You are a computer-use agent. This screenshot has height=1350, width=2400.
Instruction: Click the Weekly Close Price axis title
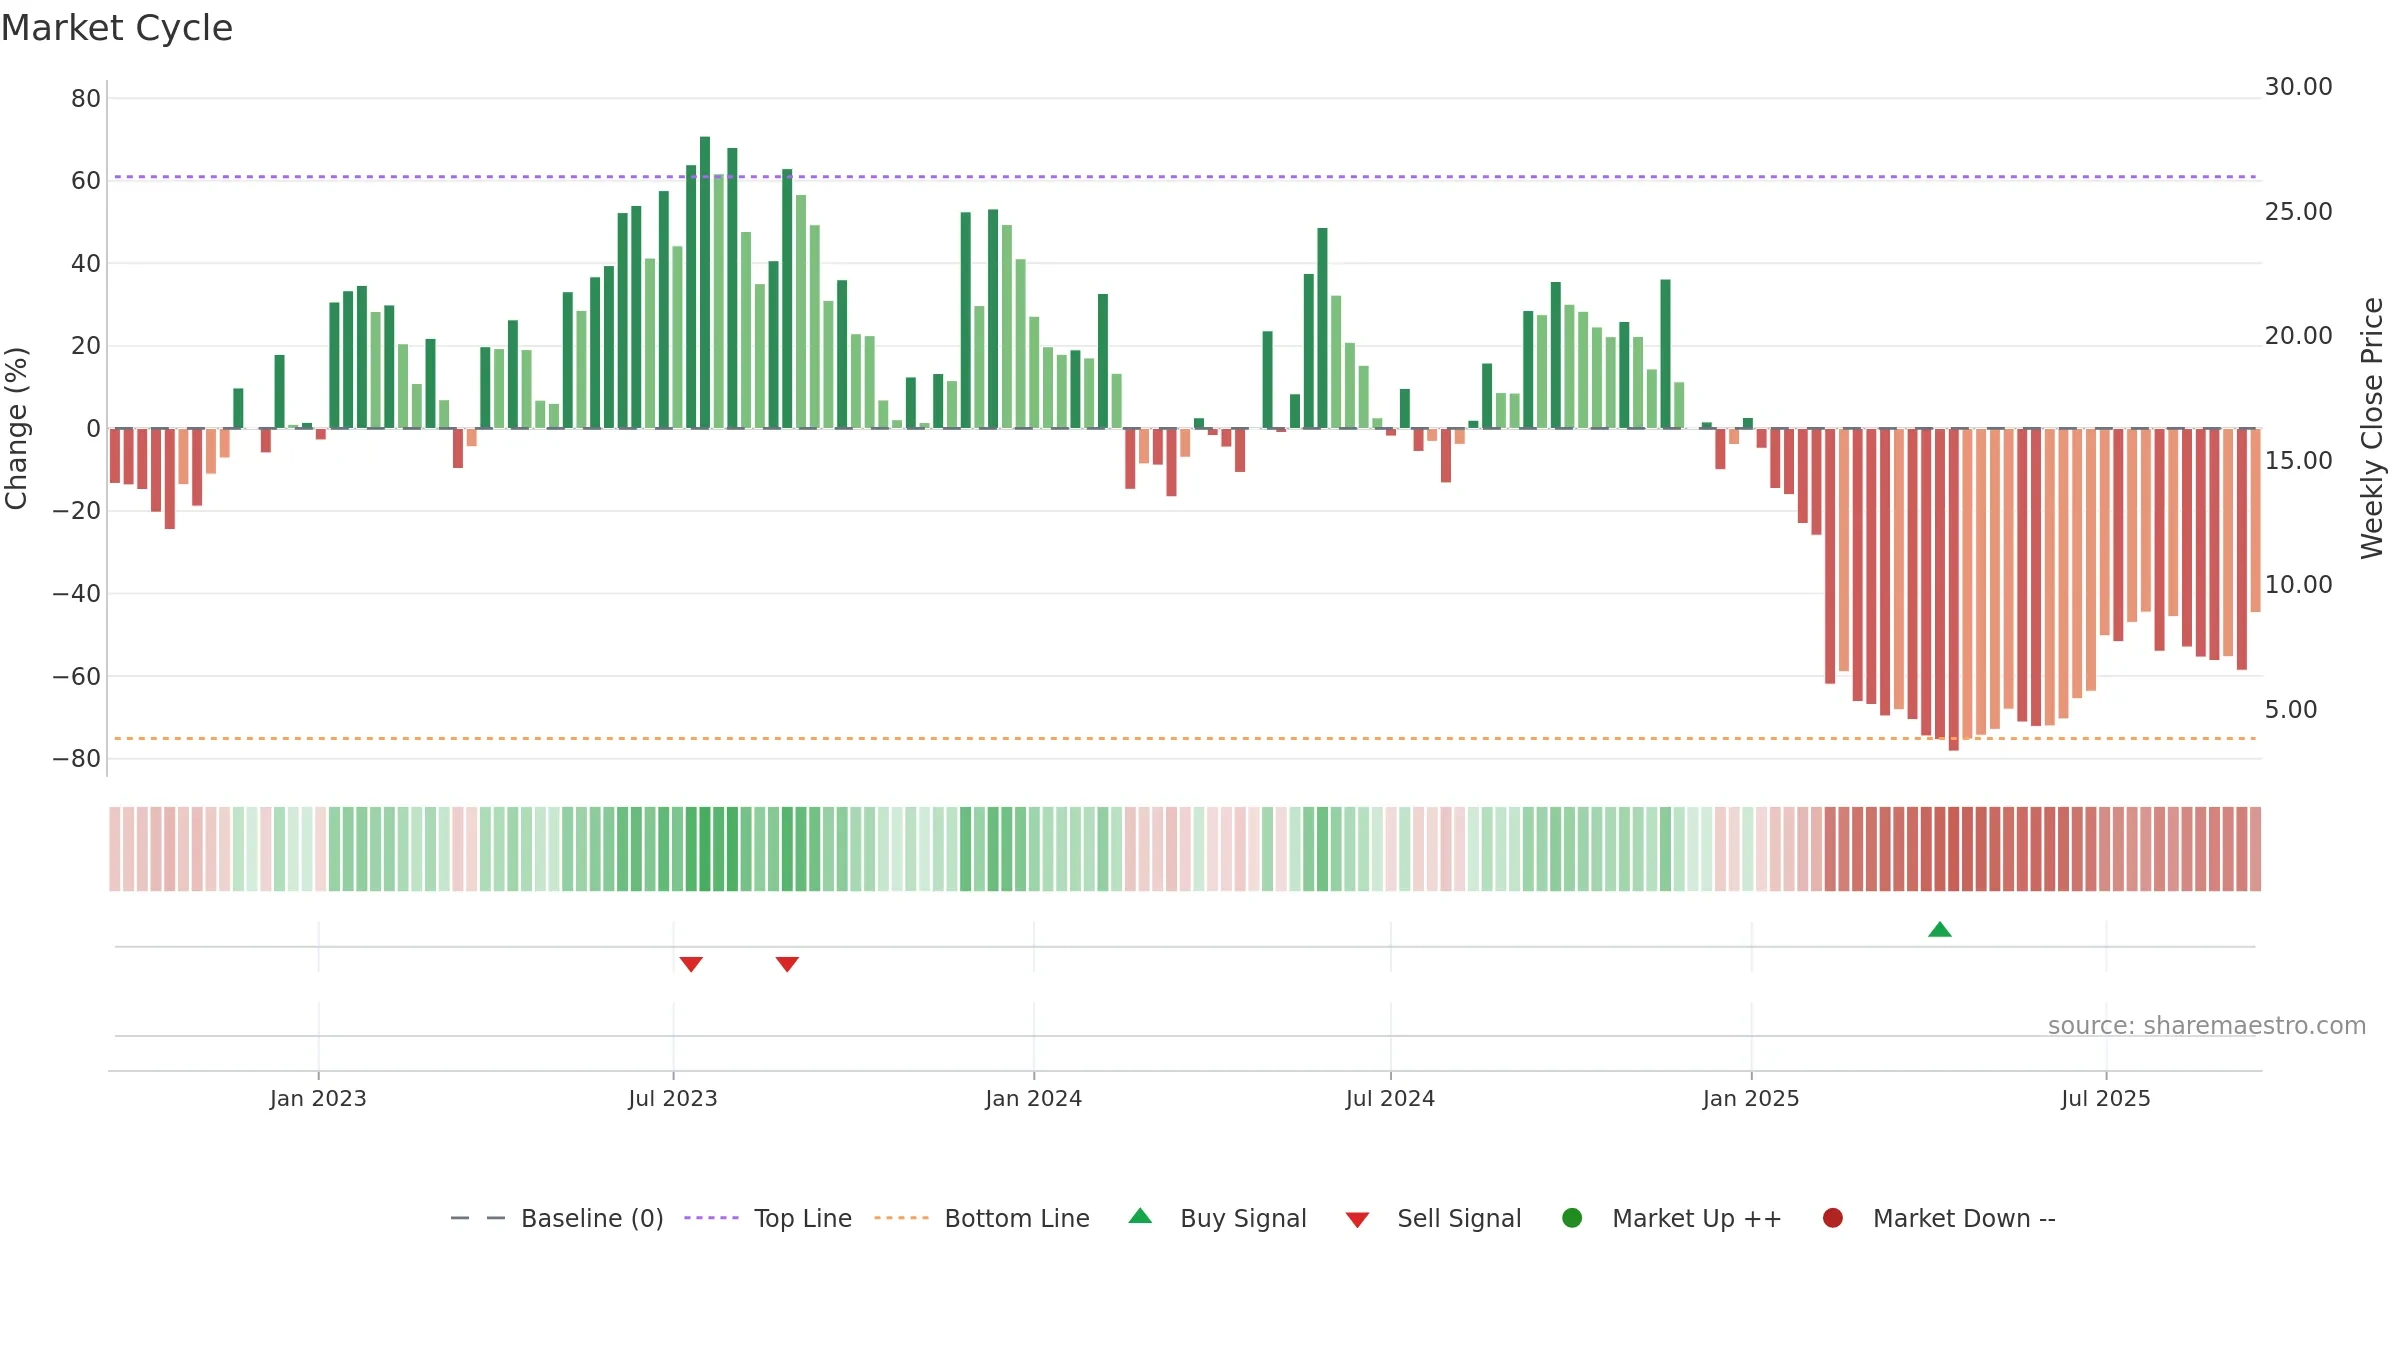[2372, 428]
